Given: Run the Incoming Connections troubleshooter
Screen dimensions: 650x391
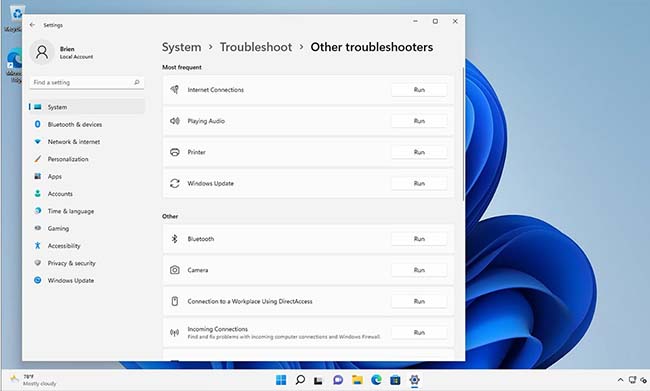Looking at the screenshot, I should [x=419, y=333].
